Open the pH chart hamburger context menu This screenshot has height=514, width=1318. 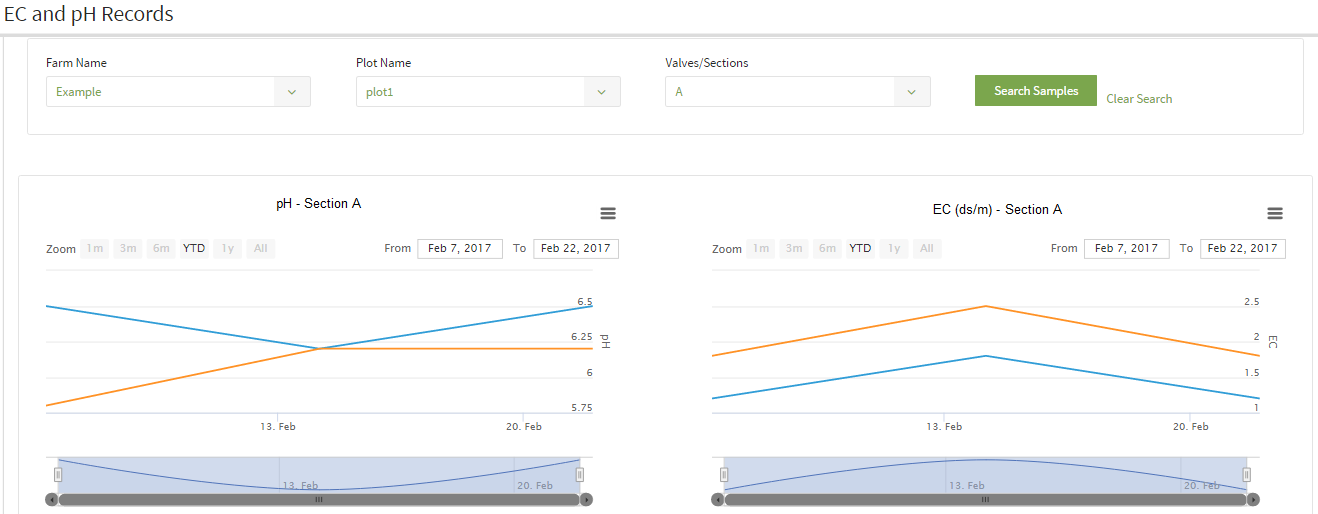coord(608,213)
